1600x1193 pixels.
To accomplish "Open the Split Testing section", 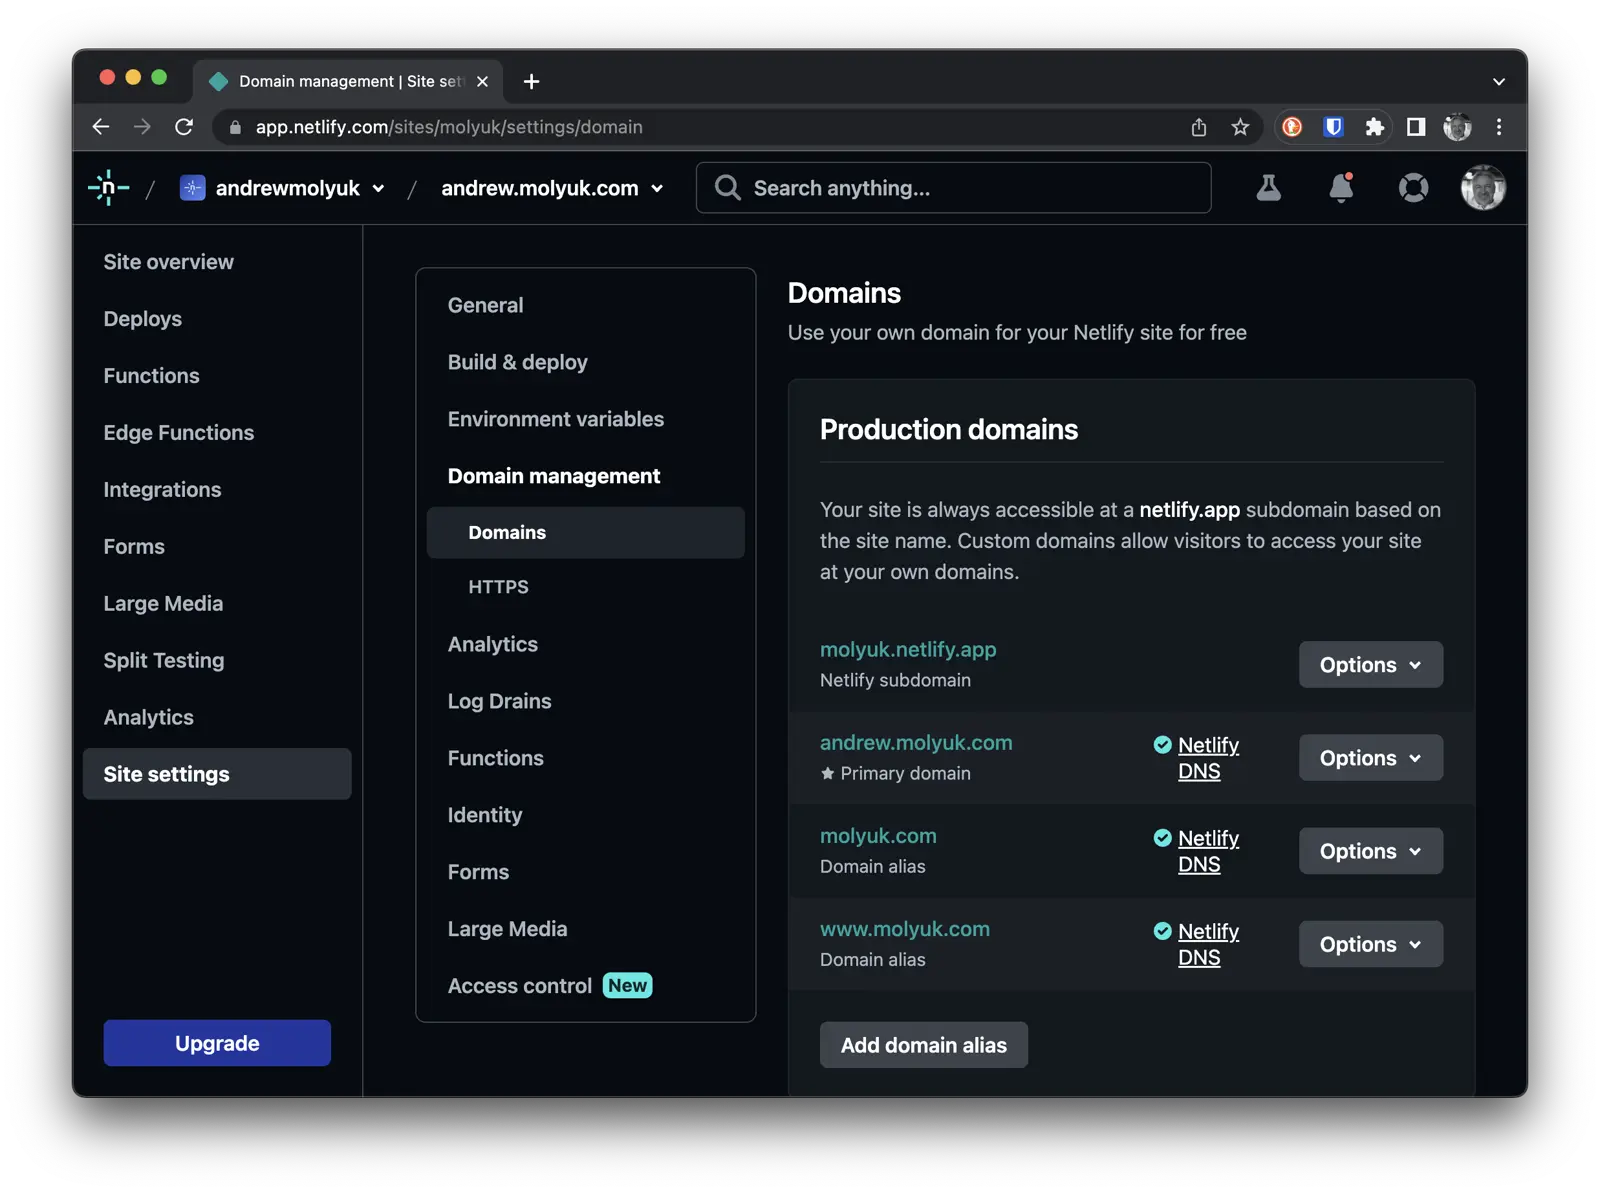I will click(x=163, y=660).
